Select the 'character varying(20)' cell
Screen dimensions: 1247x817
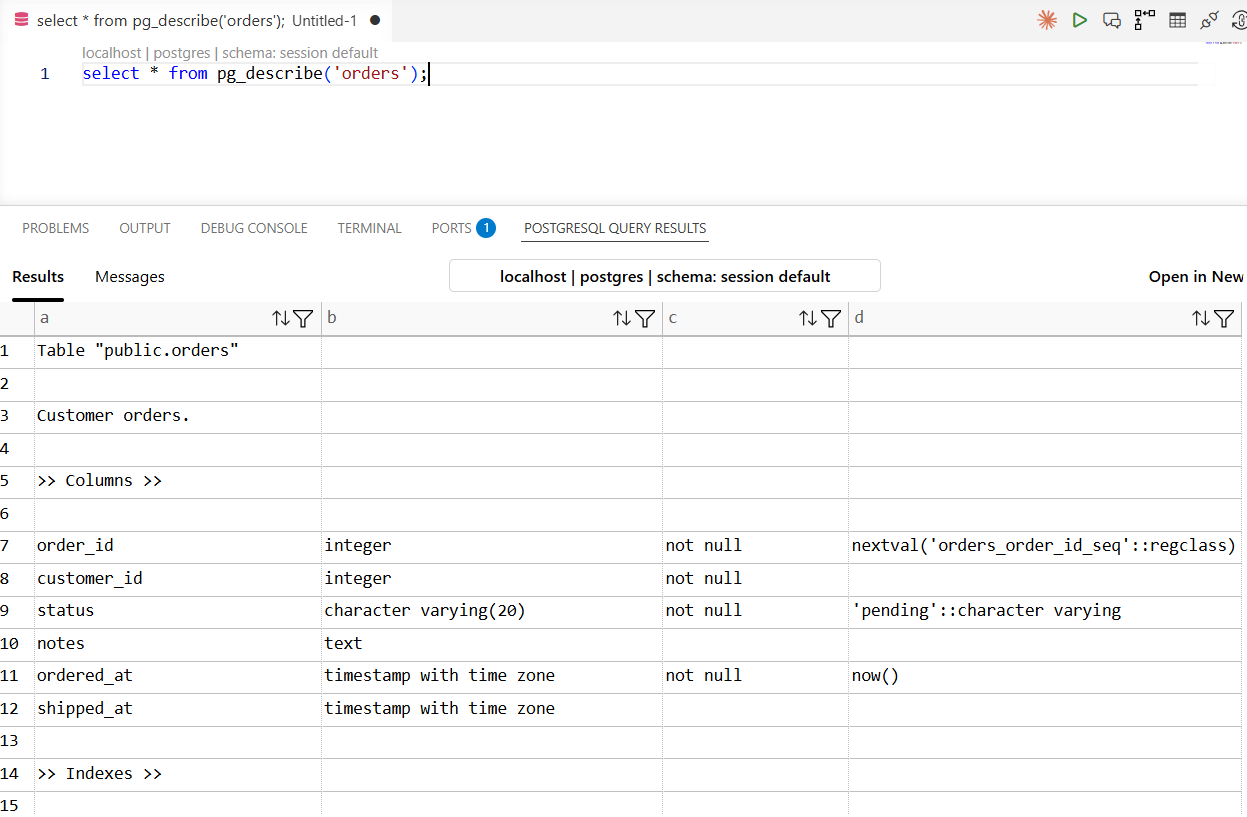pyautogui.click(x=492, y=611)
